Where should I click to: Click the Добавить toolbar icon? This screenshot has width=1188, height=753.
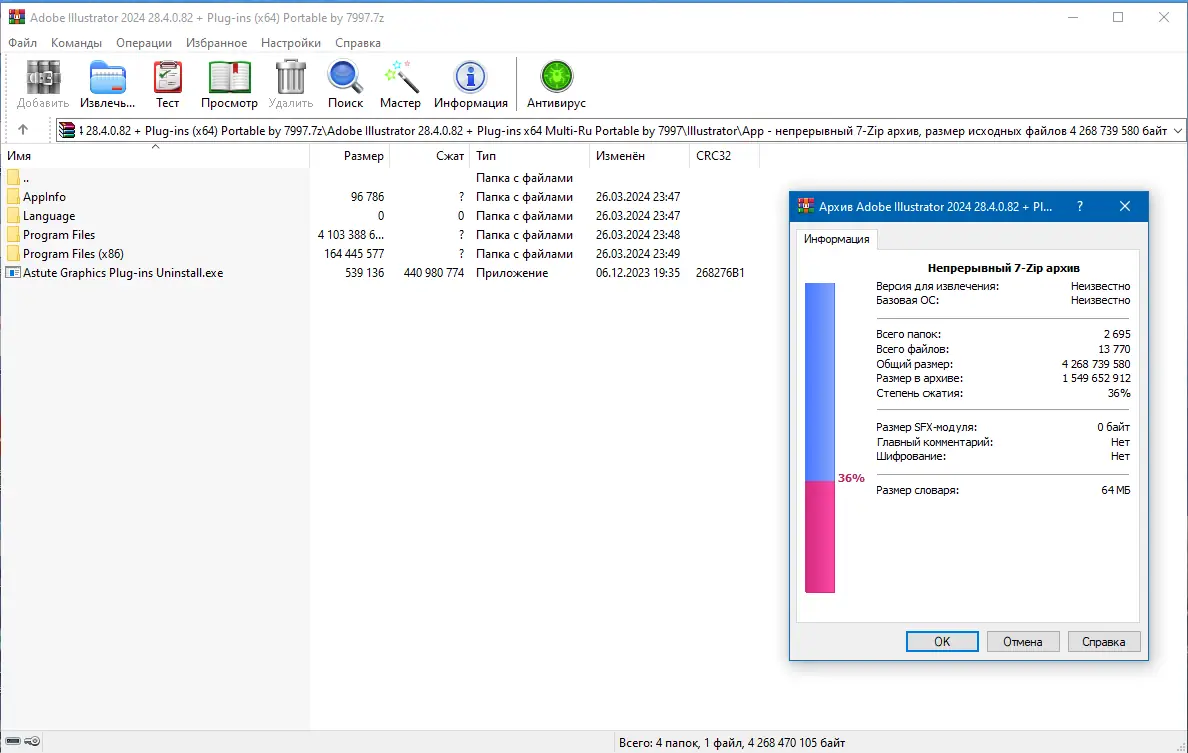(x=43, y=77)
